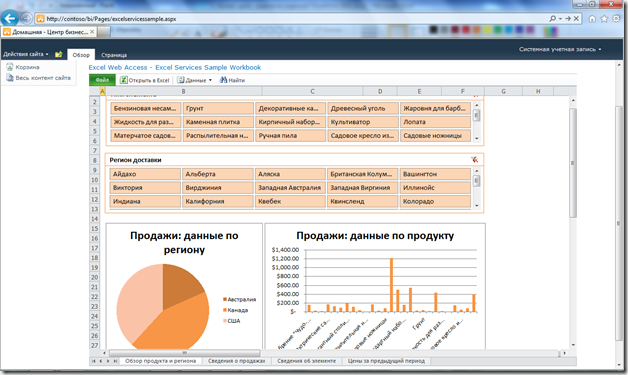Select region slicer item Западная Австралия
Screen dimensions: 628x375
pos(290,188)
